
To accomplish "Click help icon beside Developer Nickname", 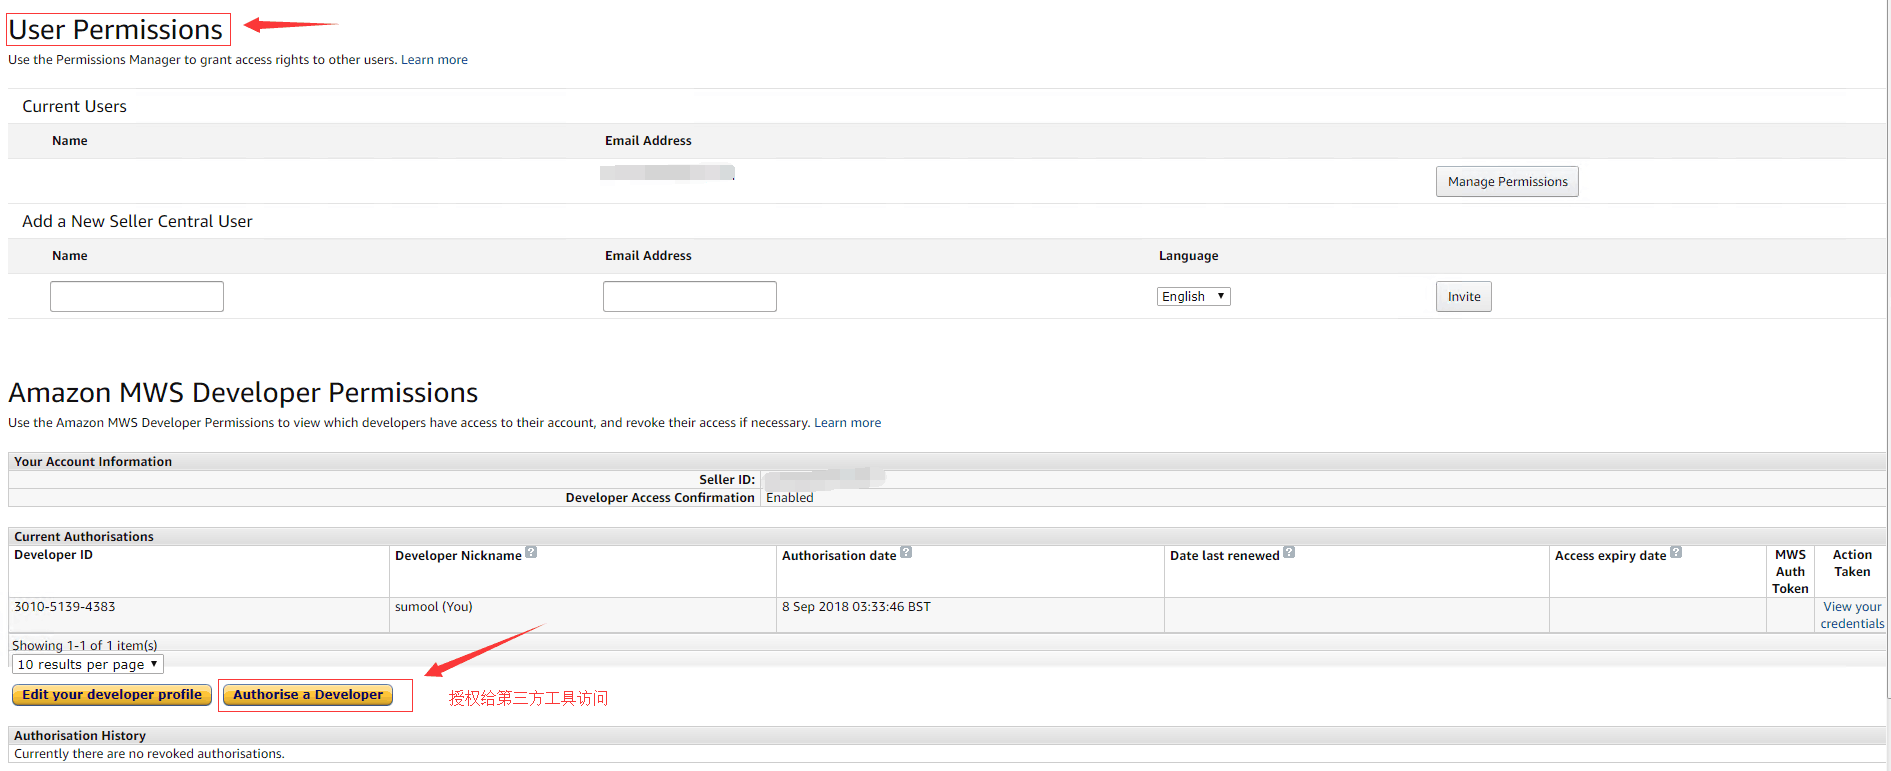I will click(531, 552).
